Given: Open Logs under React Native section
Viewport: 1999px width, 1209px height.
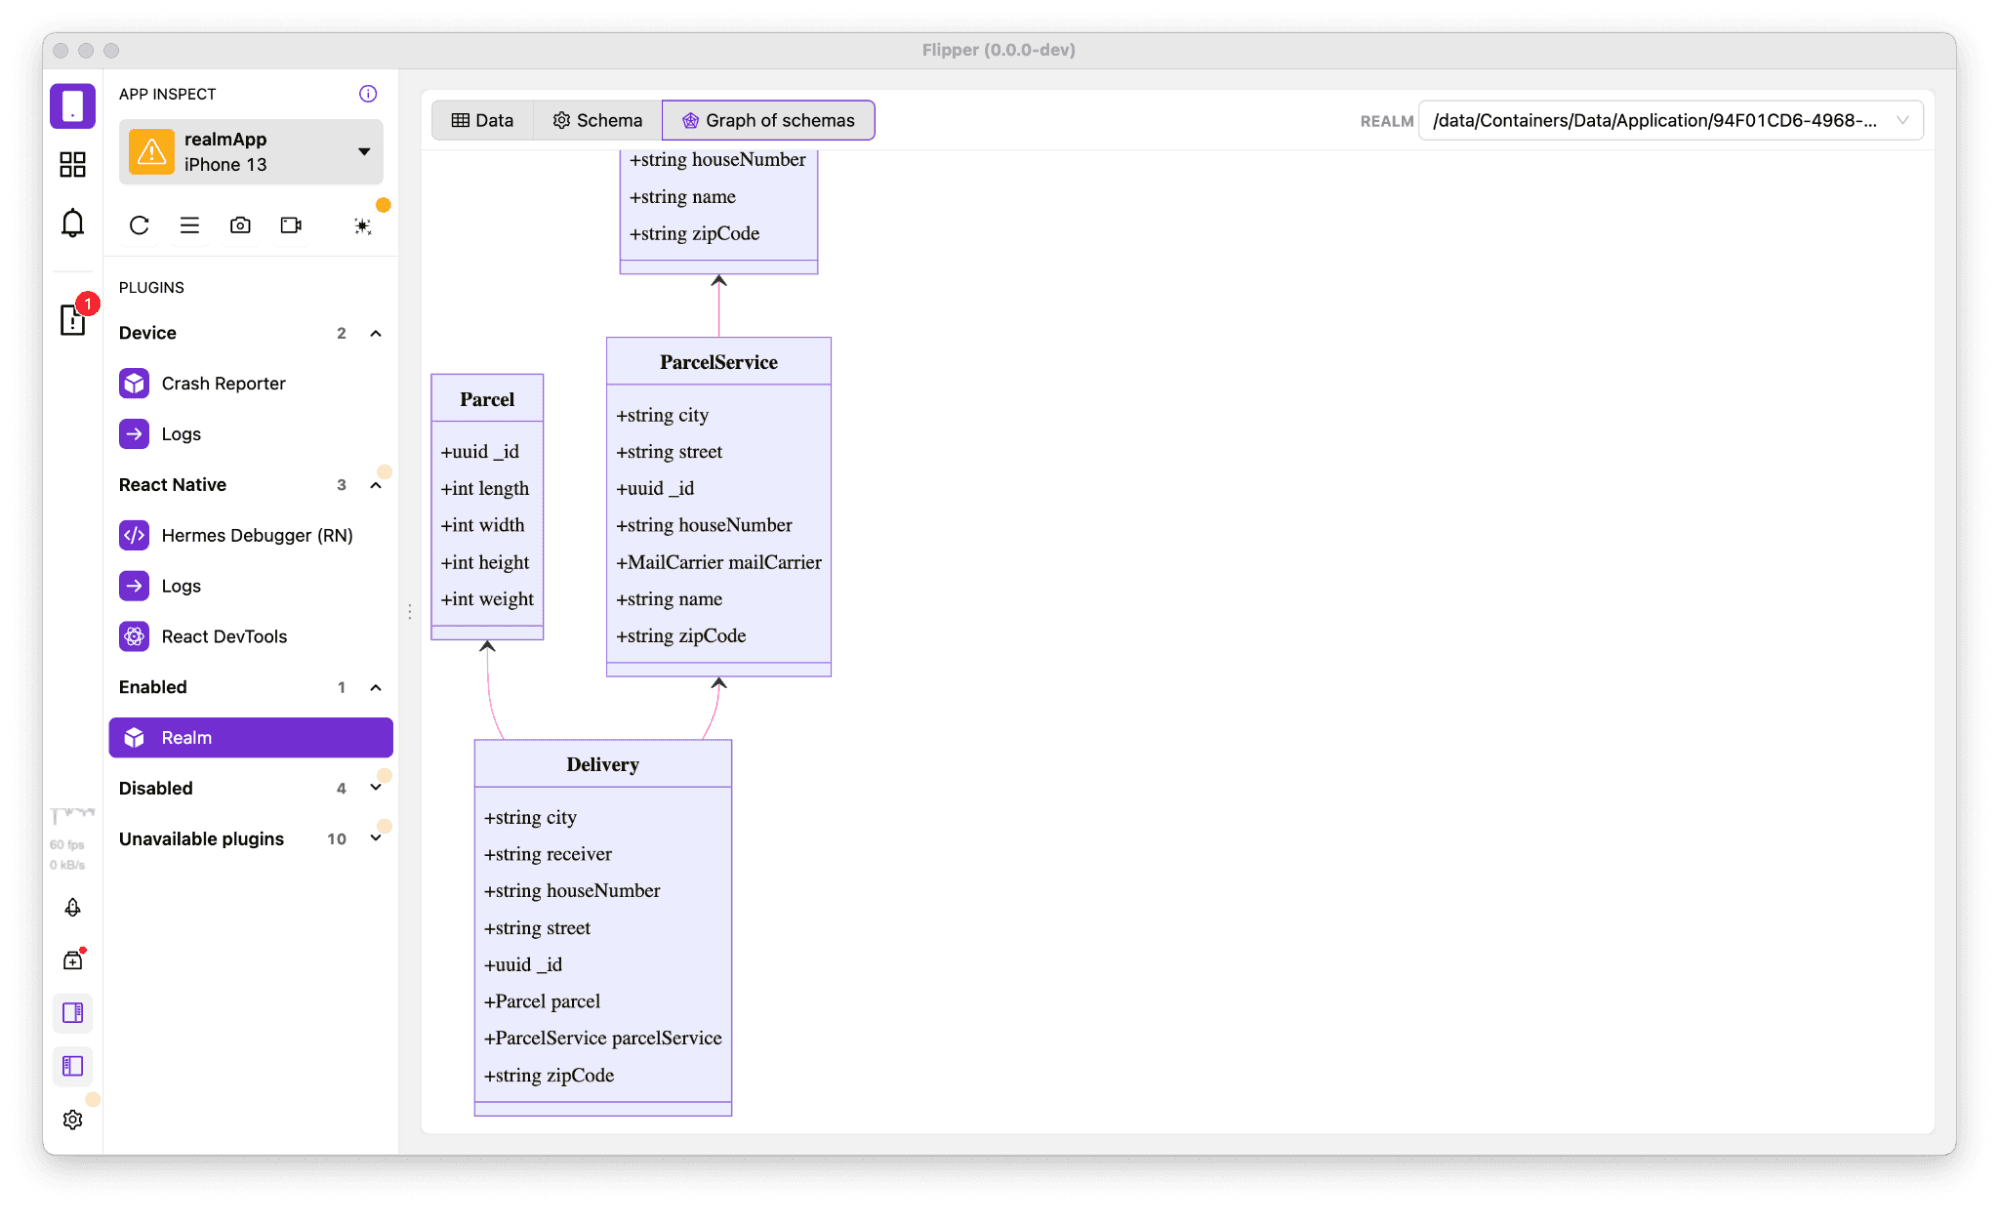Looking at the screenshot, I should pos(250,586).
